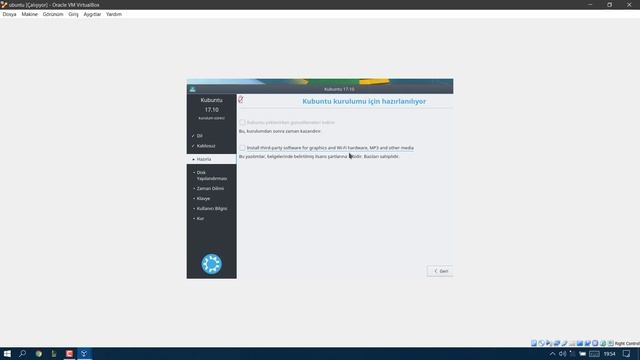Open the Dosya menu
This screenshot has width=640, height=360.
[9, 14]
